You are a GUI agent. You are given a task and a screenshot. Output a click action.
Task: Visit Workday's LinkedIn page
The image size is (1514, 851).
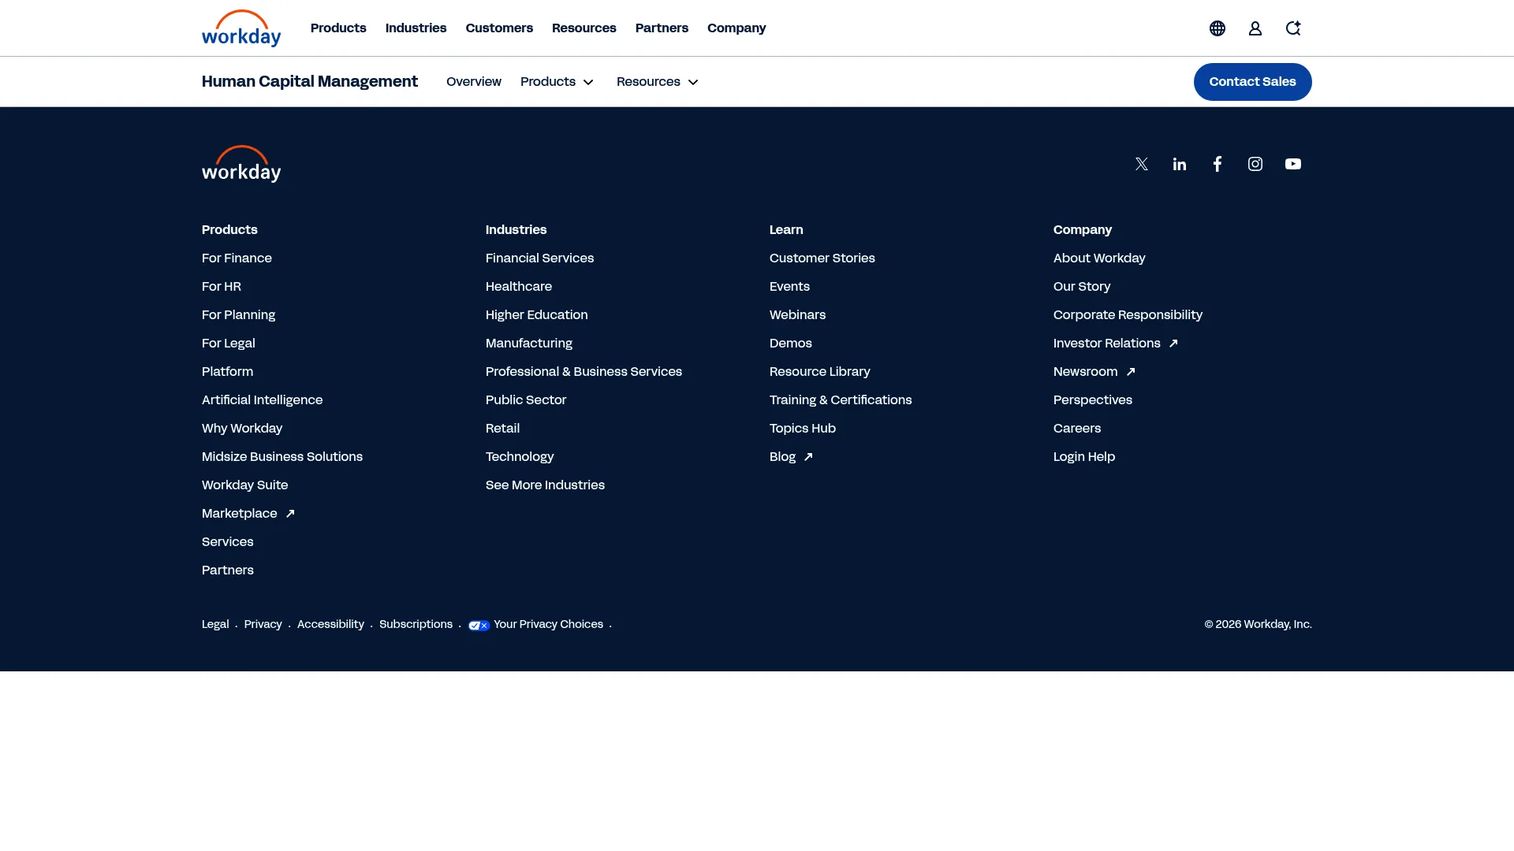click(1179, 164)
